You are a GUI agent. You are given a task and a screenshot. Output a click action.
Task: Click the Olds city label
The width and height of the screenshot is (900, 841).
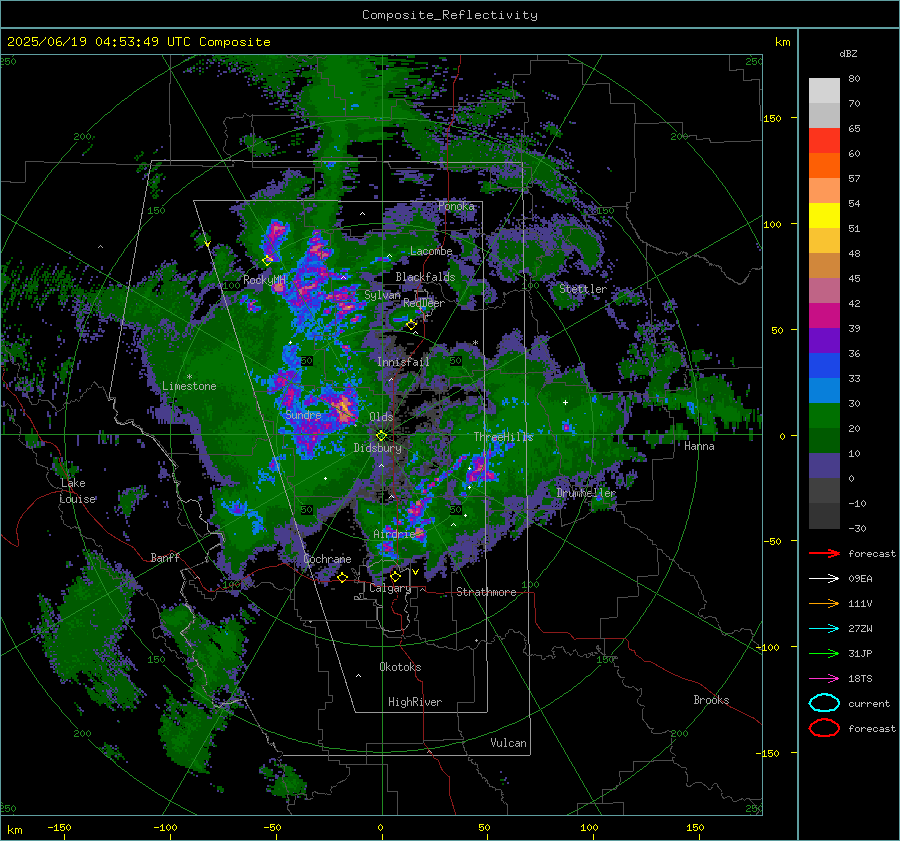tap(381, 417)
